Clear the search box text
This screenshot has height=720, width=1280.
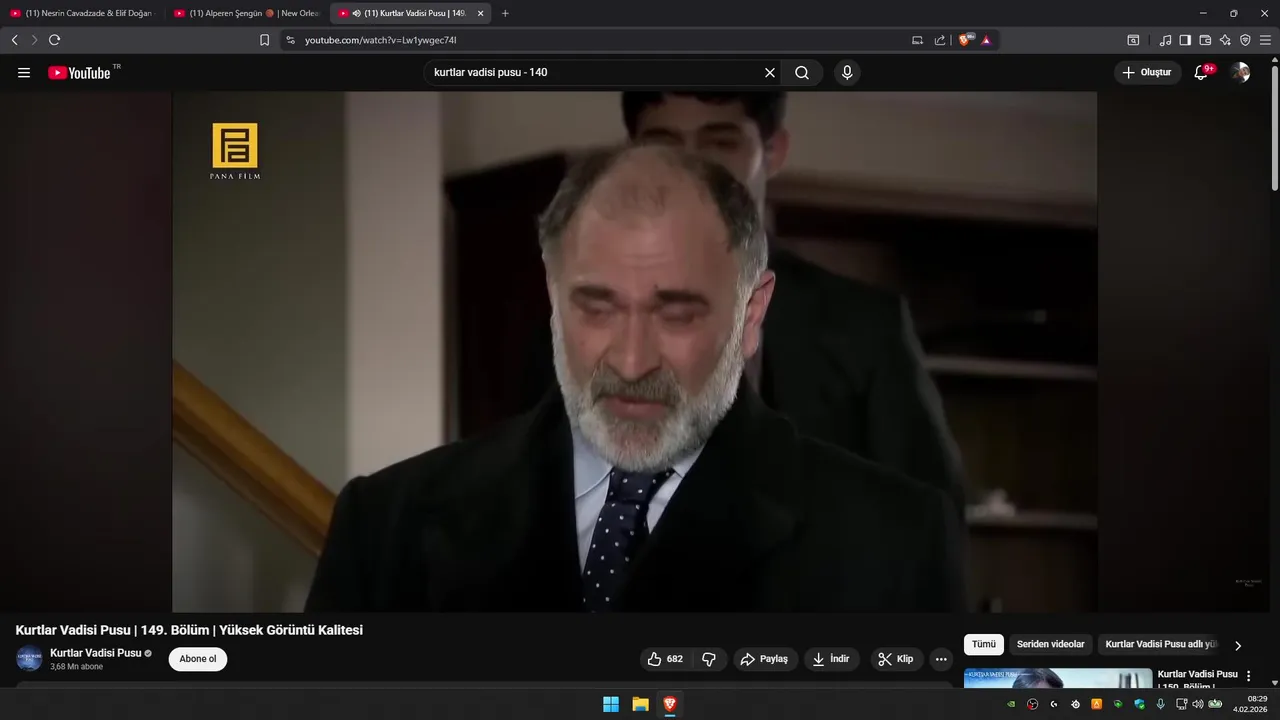pos(770,73)
